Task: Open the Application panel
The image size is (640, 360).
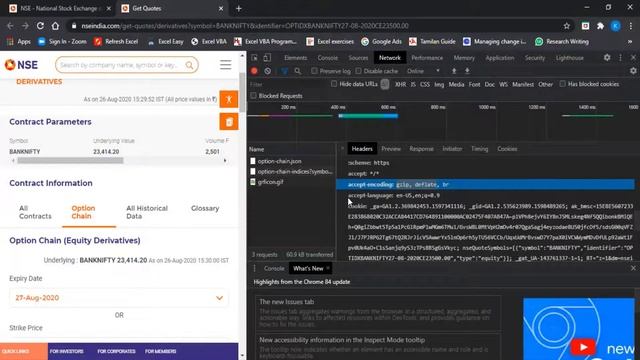Action: tap(500, 58)
